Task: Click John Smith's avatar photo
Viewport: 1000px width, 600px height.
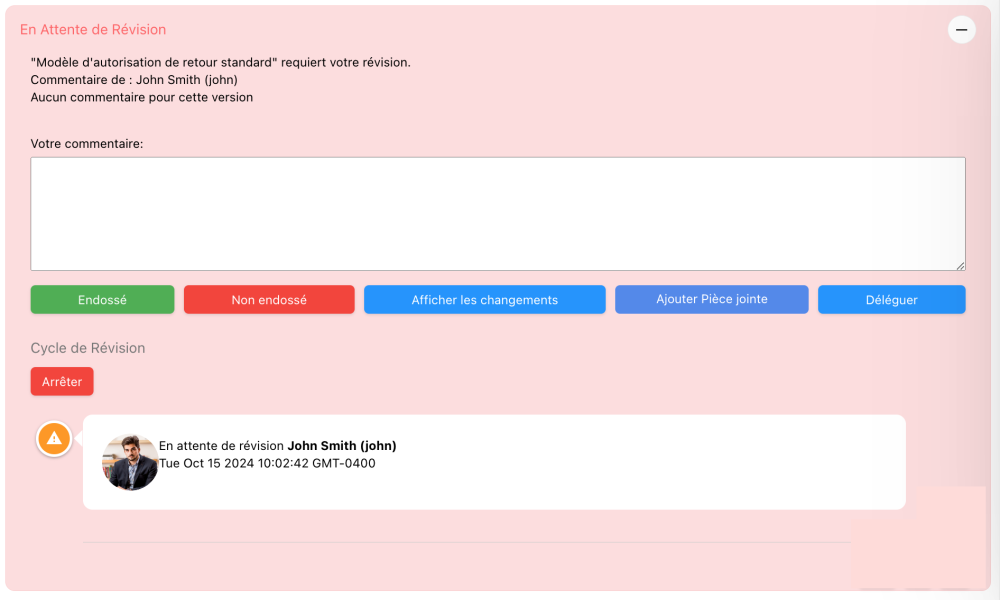Action: [x=130, y=462]
